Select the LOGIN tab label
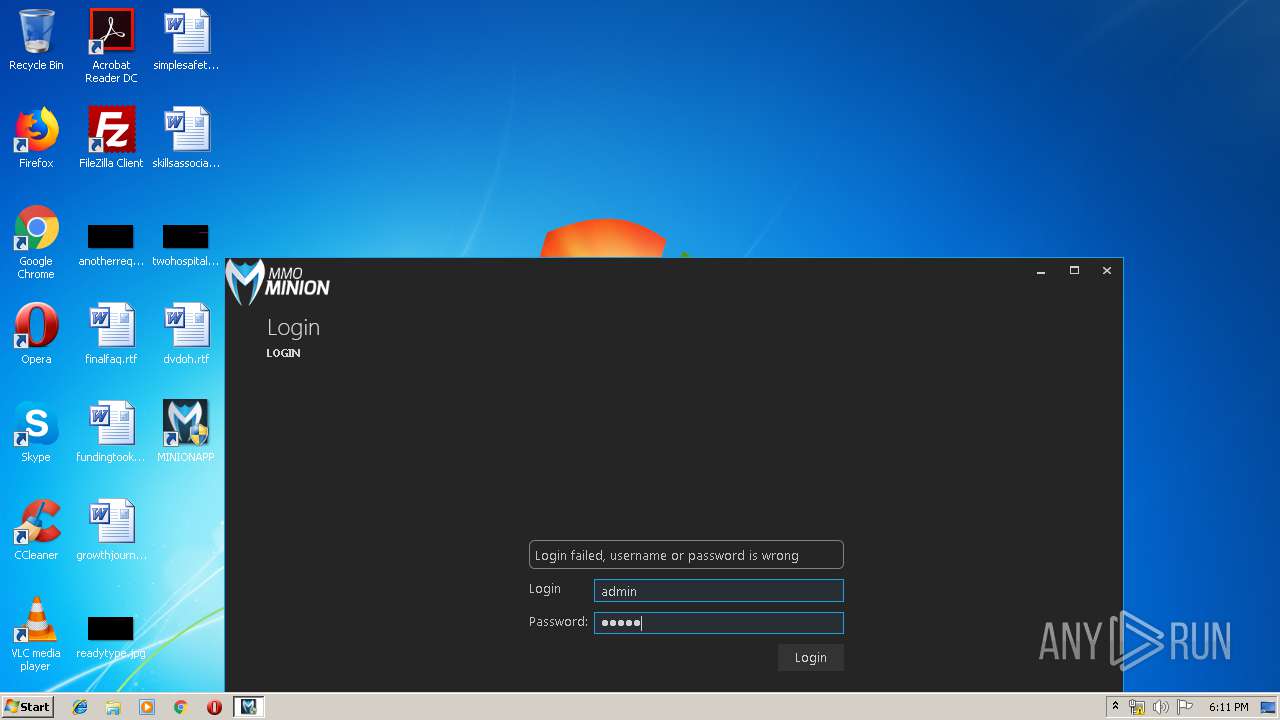The height and width of the screenshot is (720, 1280). pyautogui.click(x=283, y=353)
